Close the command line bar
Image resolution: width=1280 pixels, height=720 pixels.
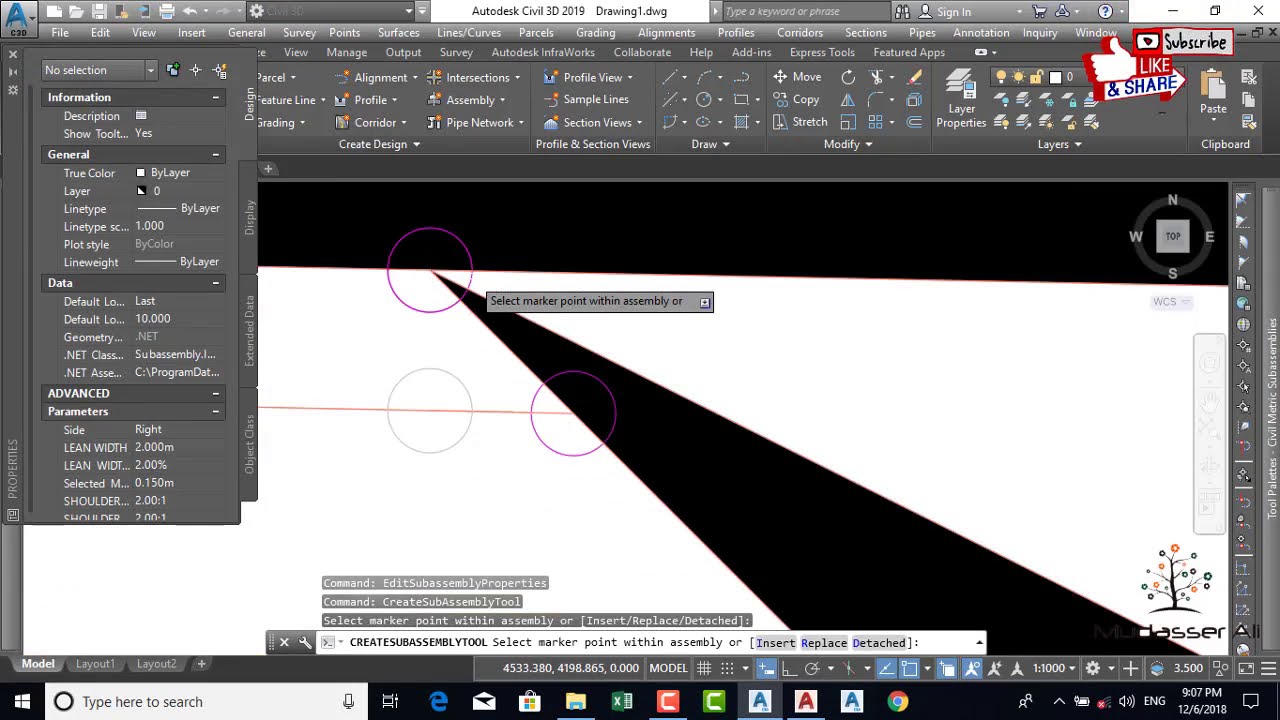tap(284, 643)
